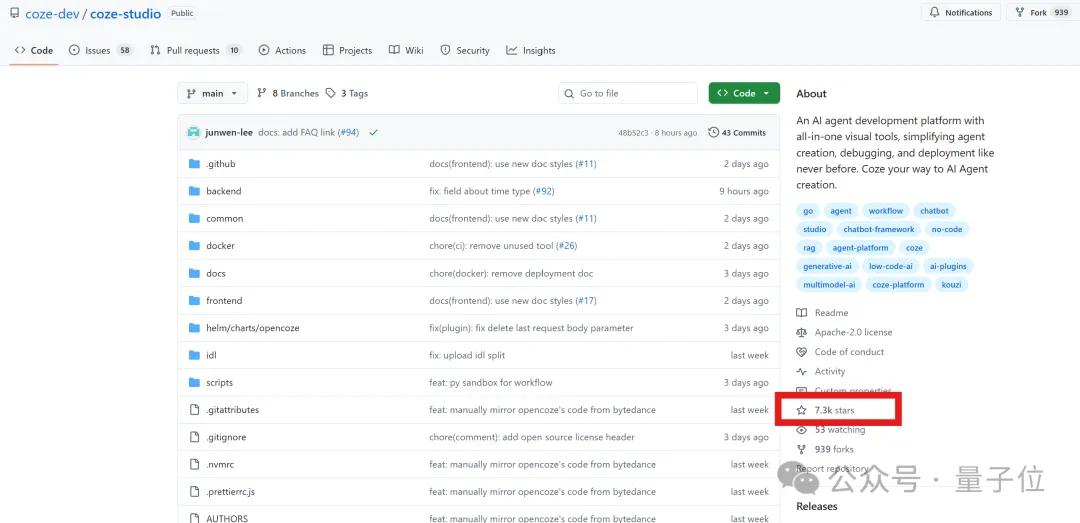Open the Fork 939 button

point(1043,13)
